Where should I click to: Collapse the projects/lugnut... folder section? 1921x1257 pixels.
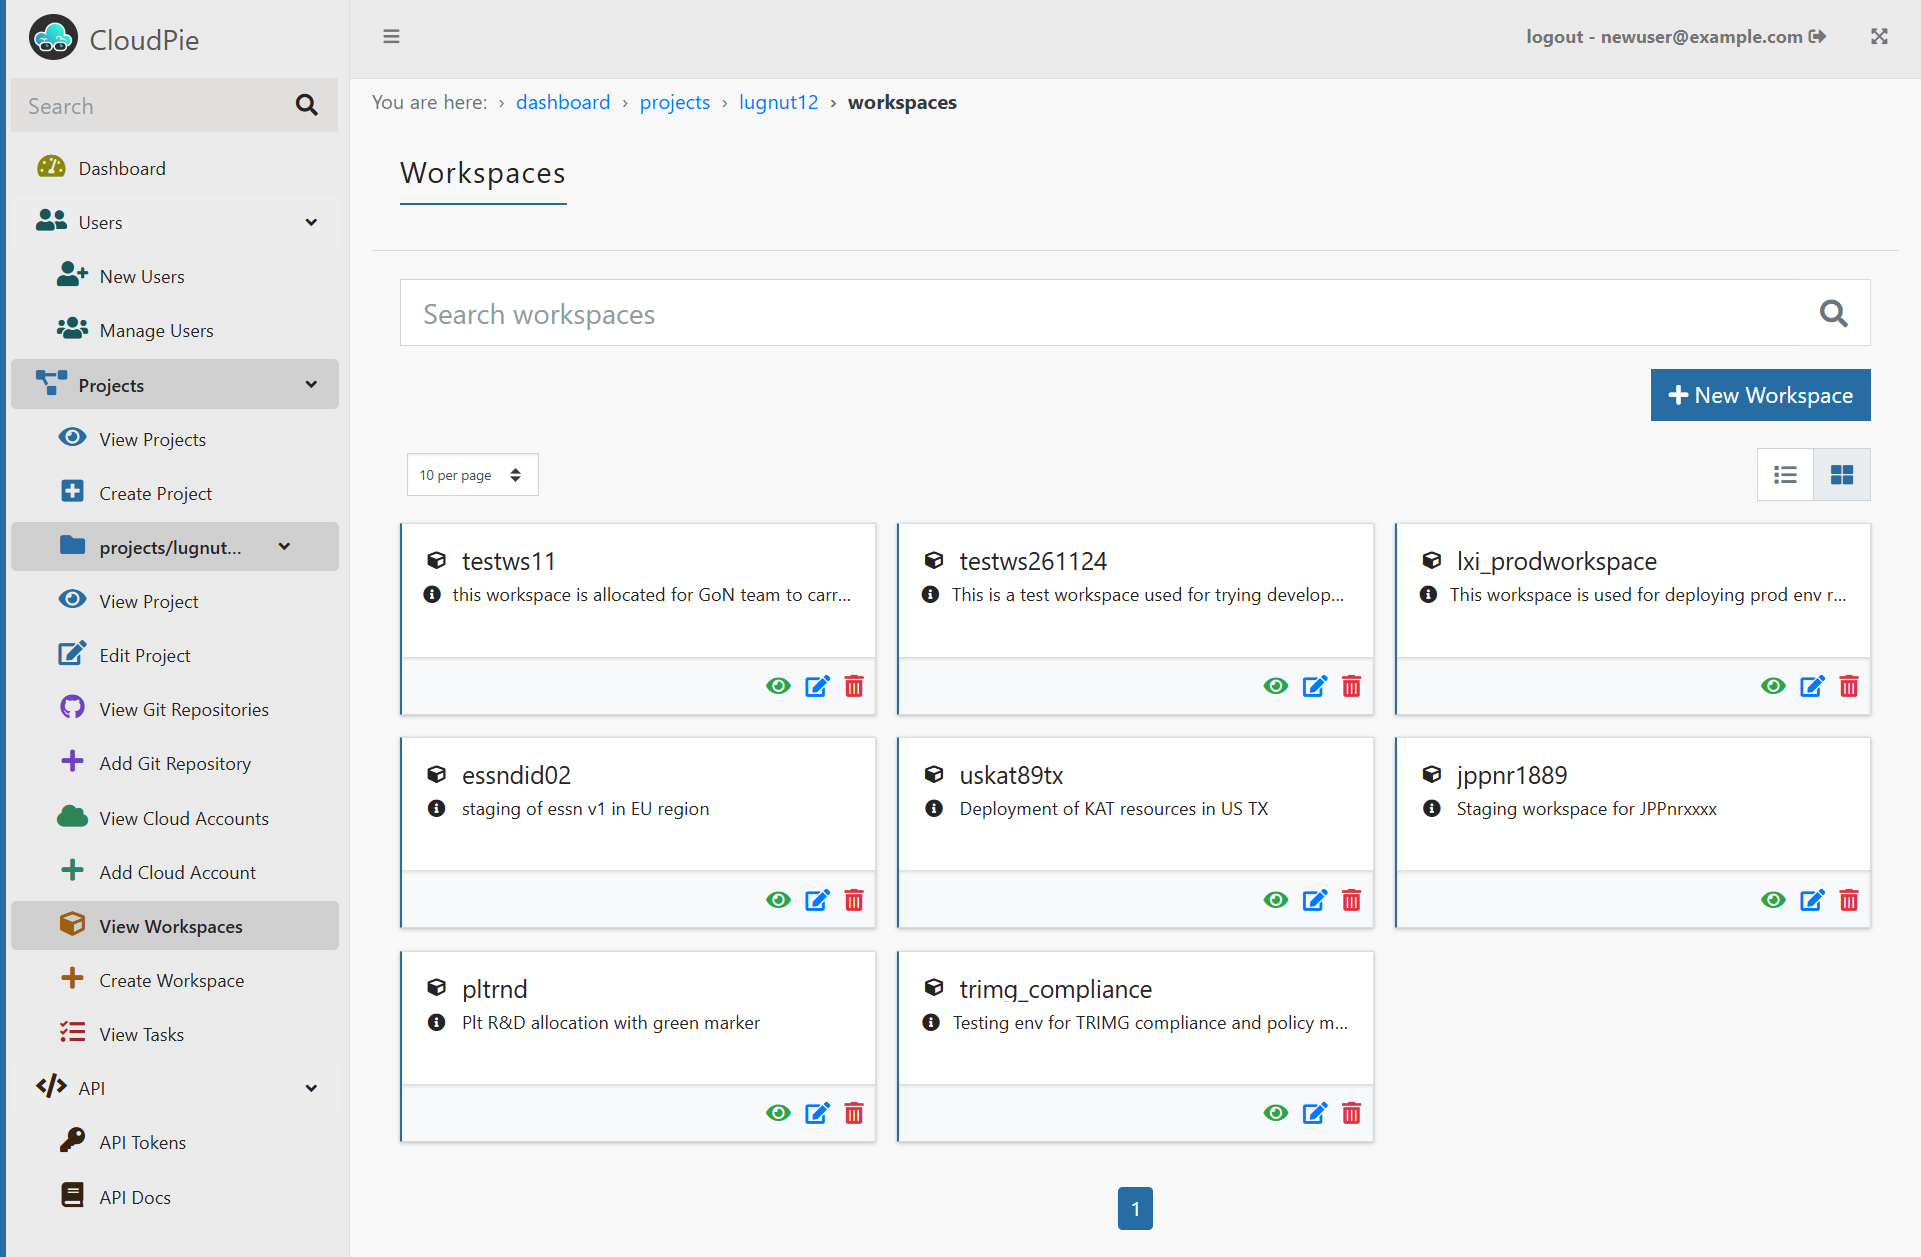click(285, 547)
